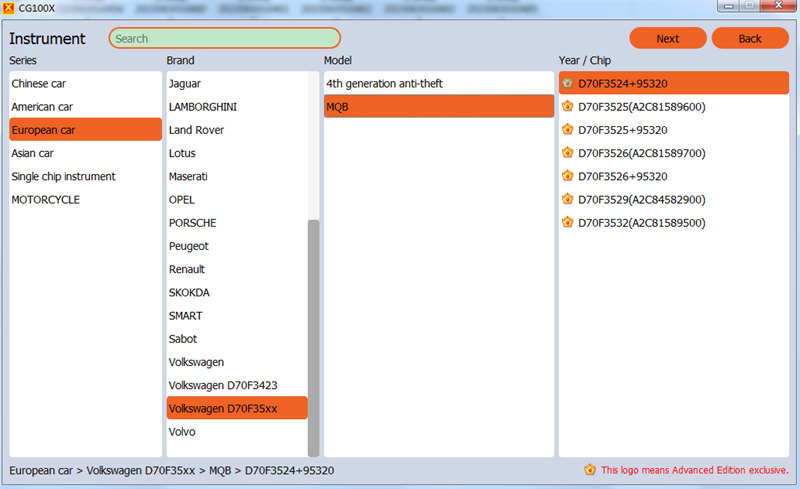This screenshot has width=800, height=489.
Task: Choose Single chip instrument series
Action: click(x=85, y=176)
